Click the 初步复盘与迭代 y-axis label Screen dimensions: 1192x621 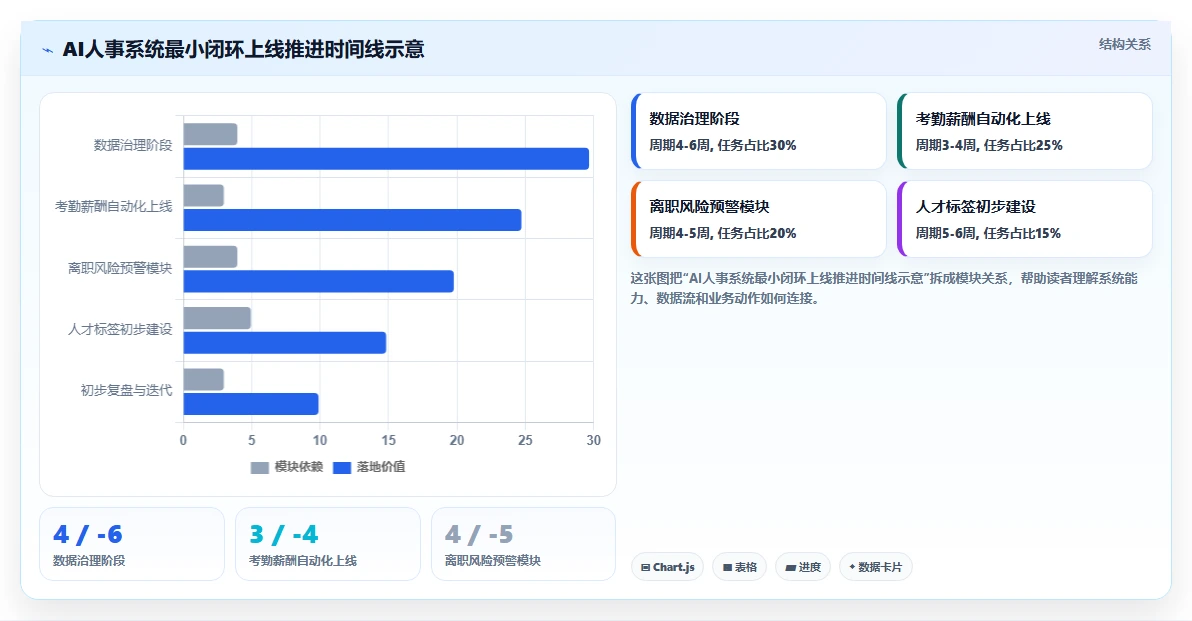pos(126,391)
